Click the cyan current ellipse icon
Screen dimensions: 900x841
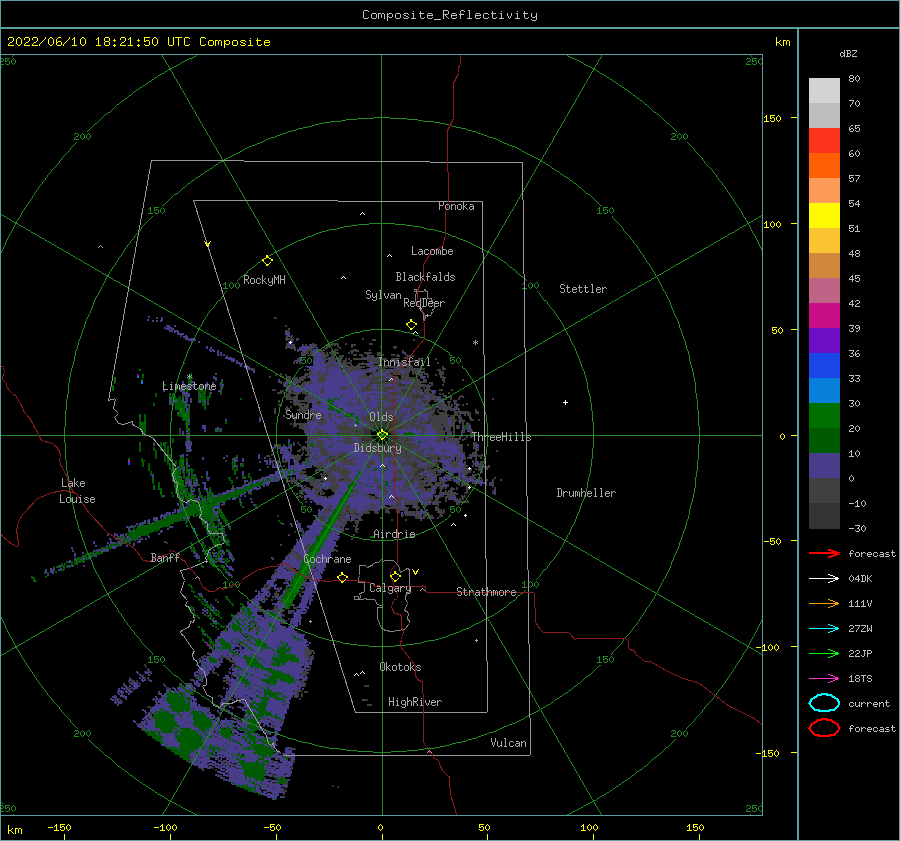pos(824,703)
